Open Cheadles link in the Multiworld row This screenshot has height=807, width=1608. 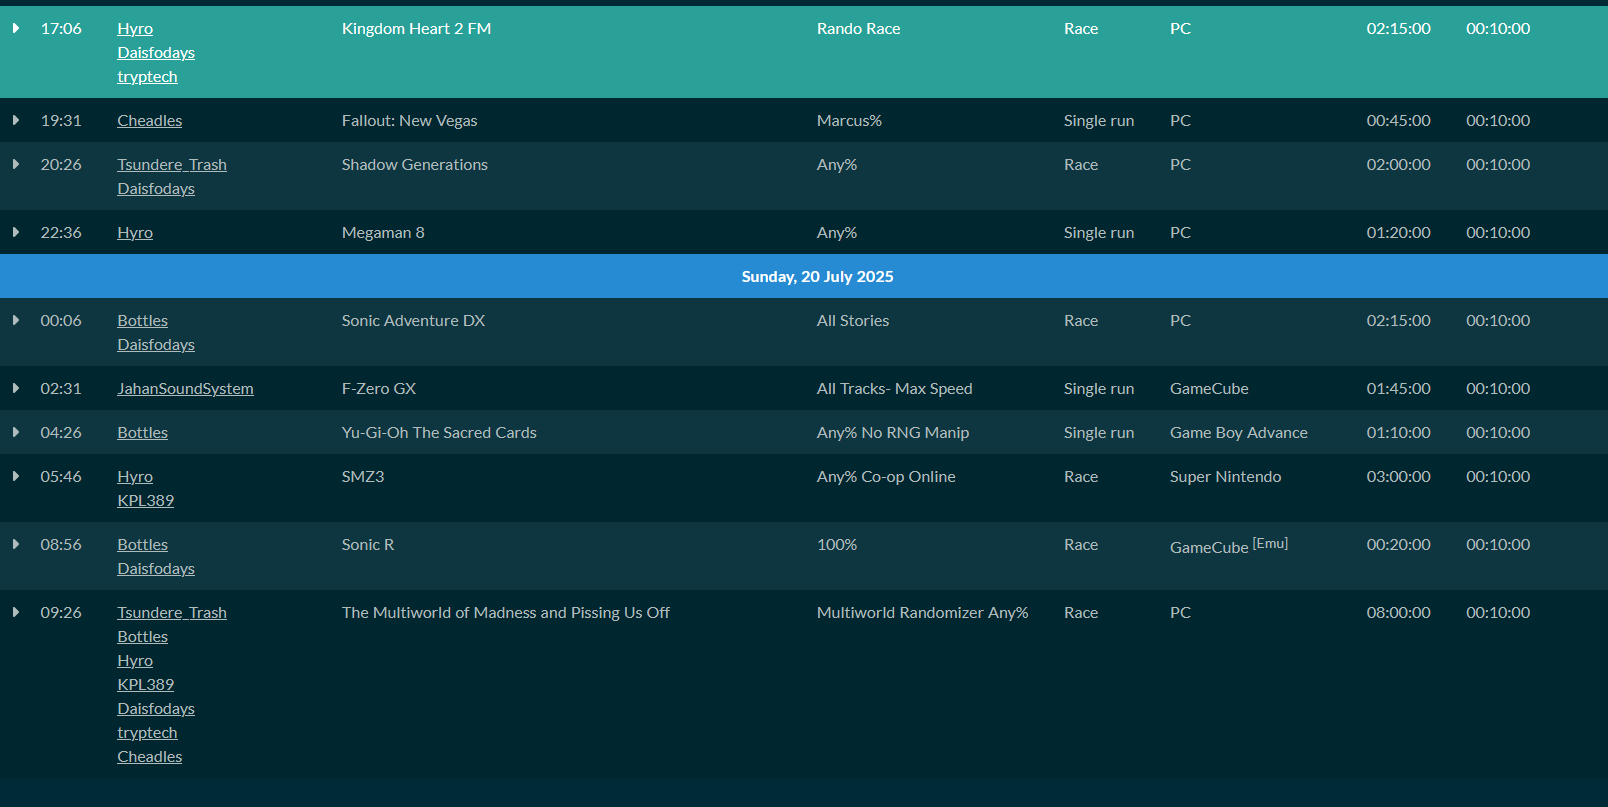(150, 757)
